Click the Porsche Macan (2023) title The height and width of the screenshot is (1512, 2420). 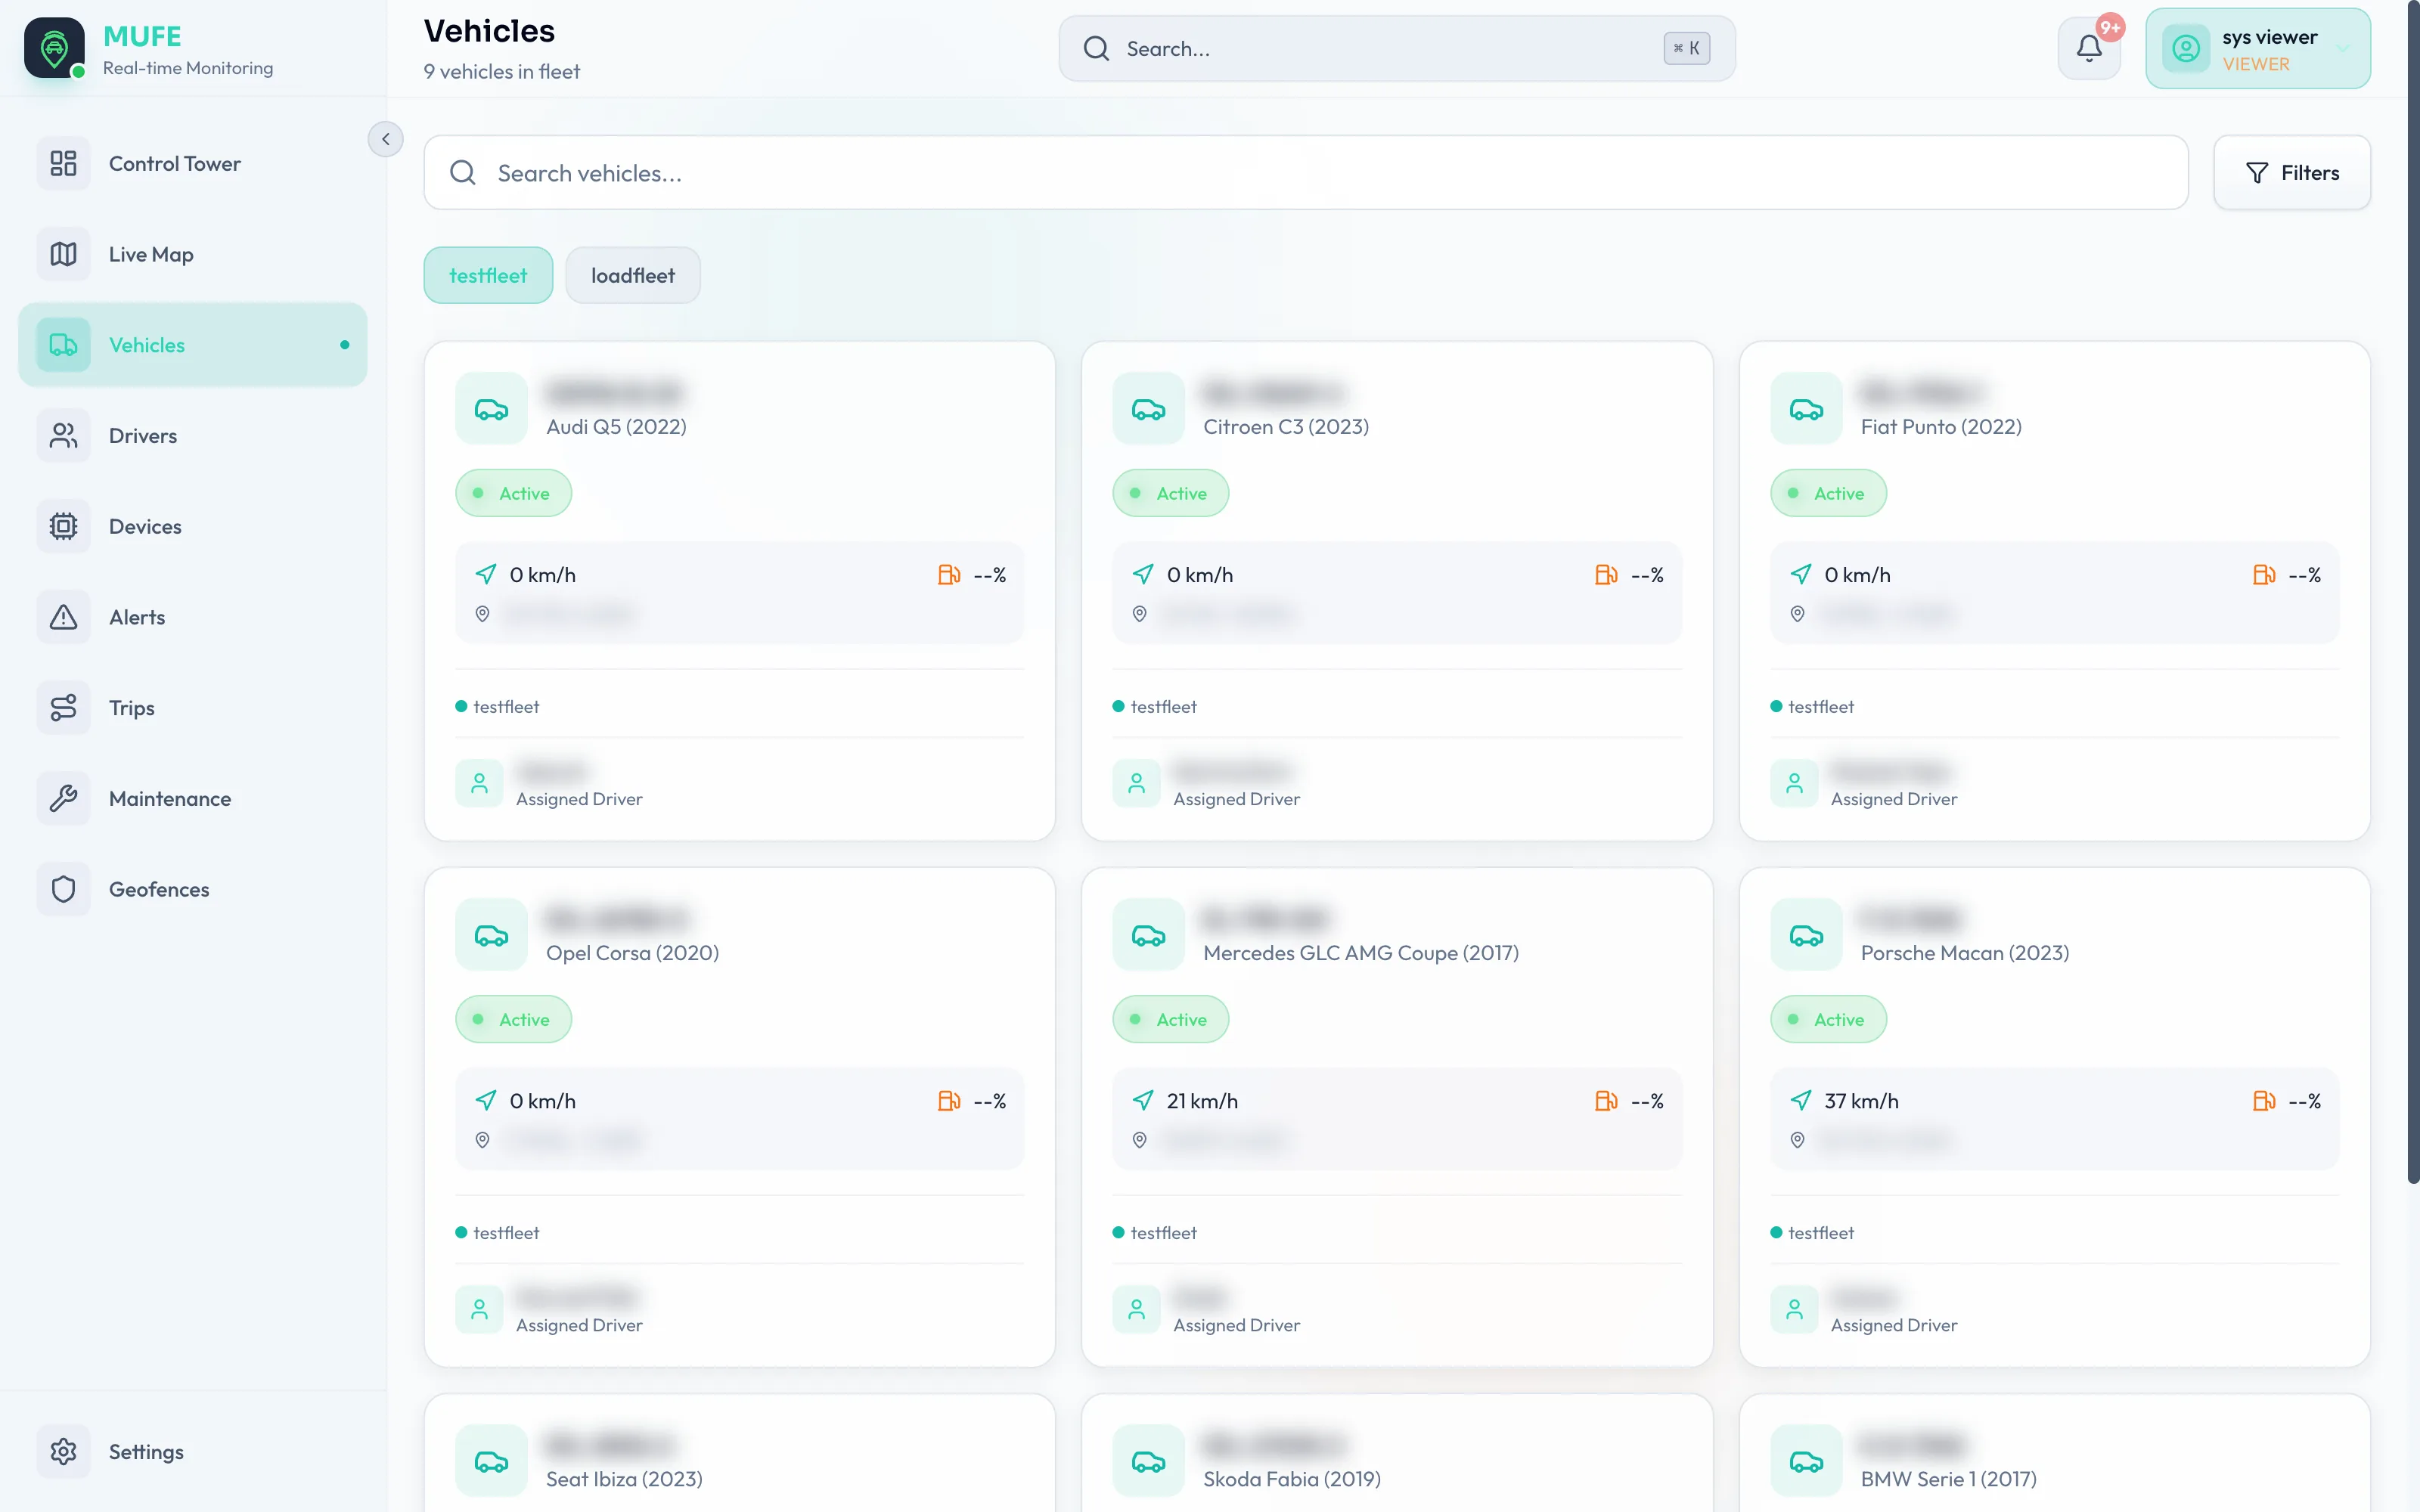(x=1965, y=953)
